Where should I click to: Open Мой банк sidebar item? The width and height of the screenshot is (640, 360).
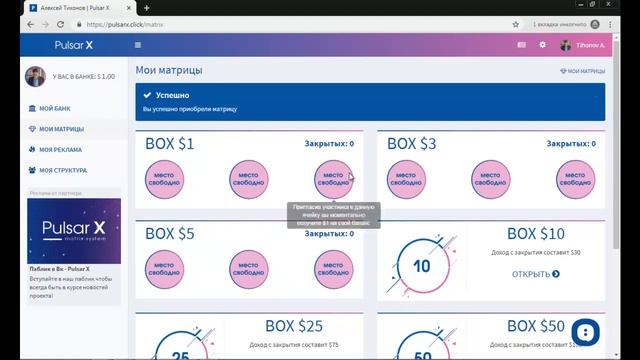pos(55,109)
